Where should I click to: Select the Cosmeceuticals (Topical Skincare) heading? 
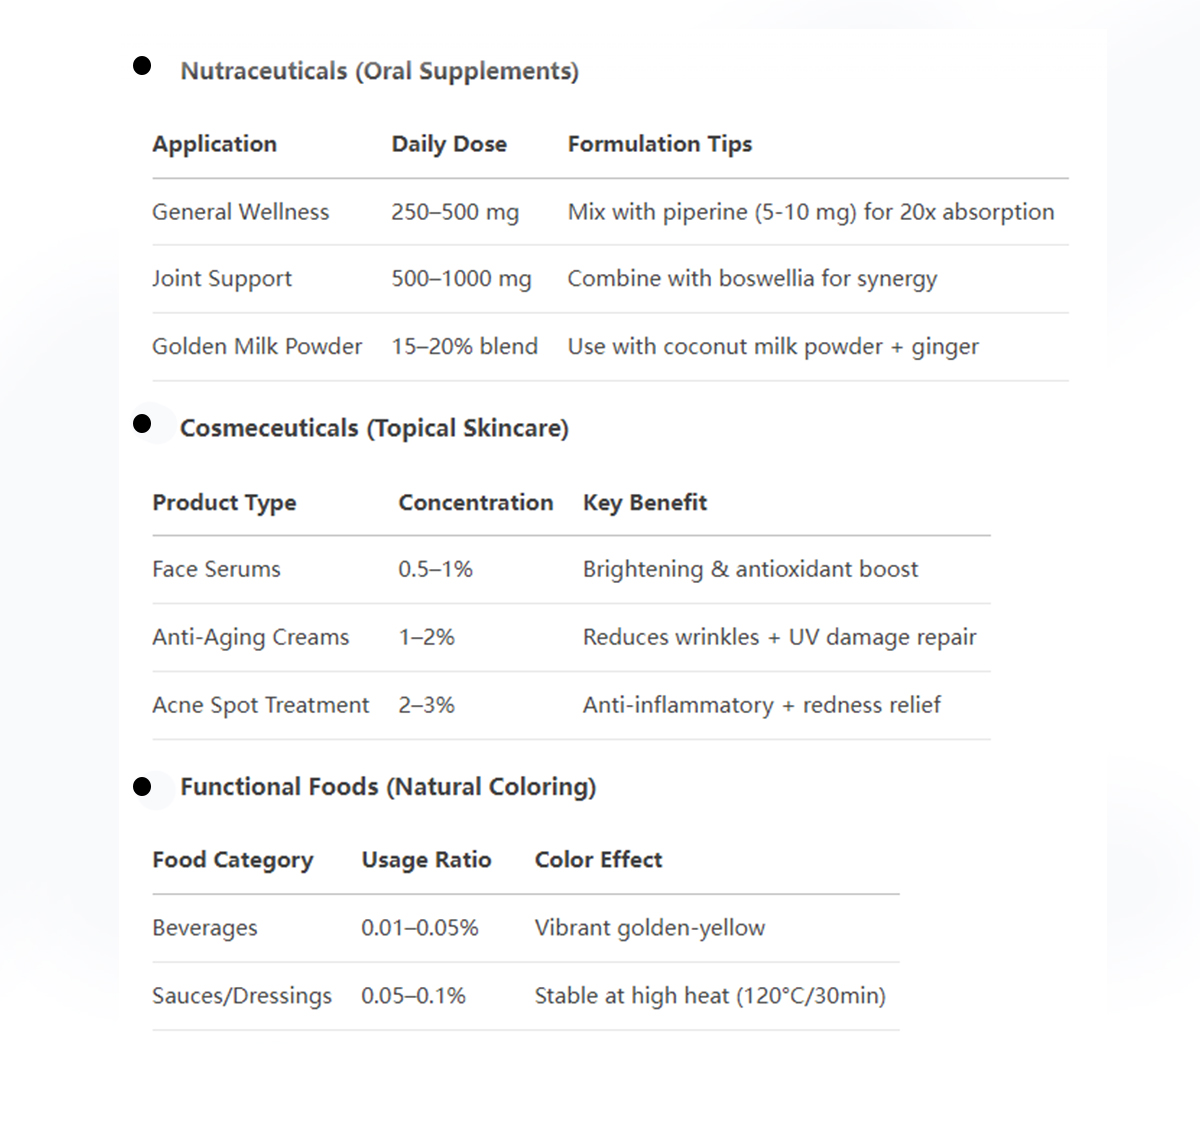[374, 429]
